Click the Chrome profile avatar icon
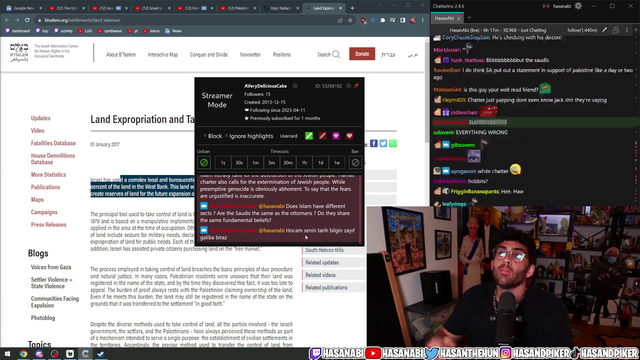This screenshot has width=640, height=360. (x=413, y=20)
